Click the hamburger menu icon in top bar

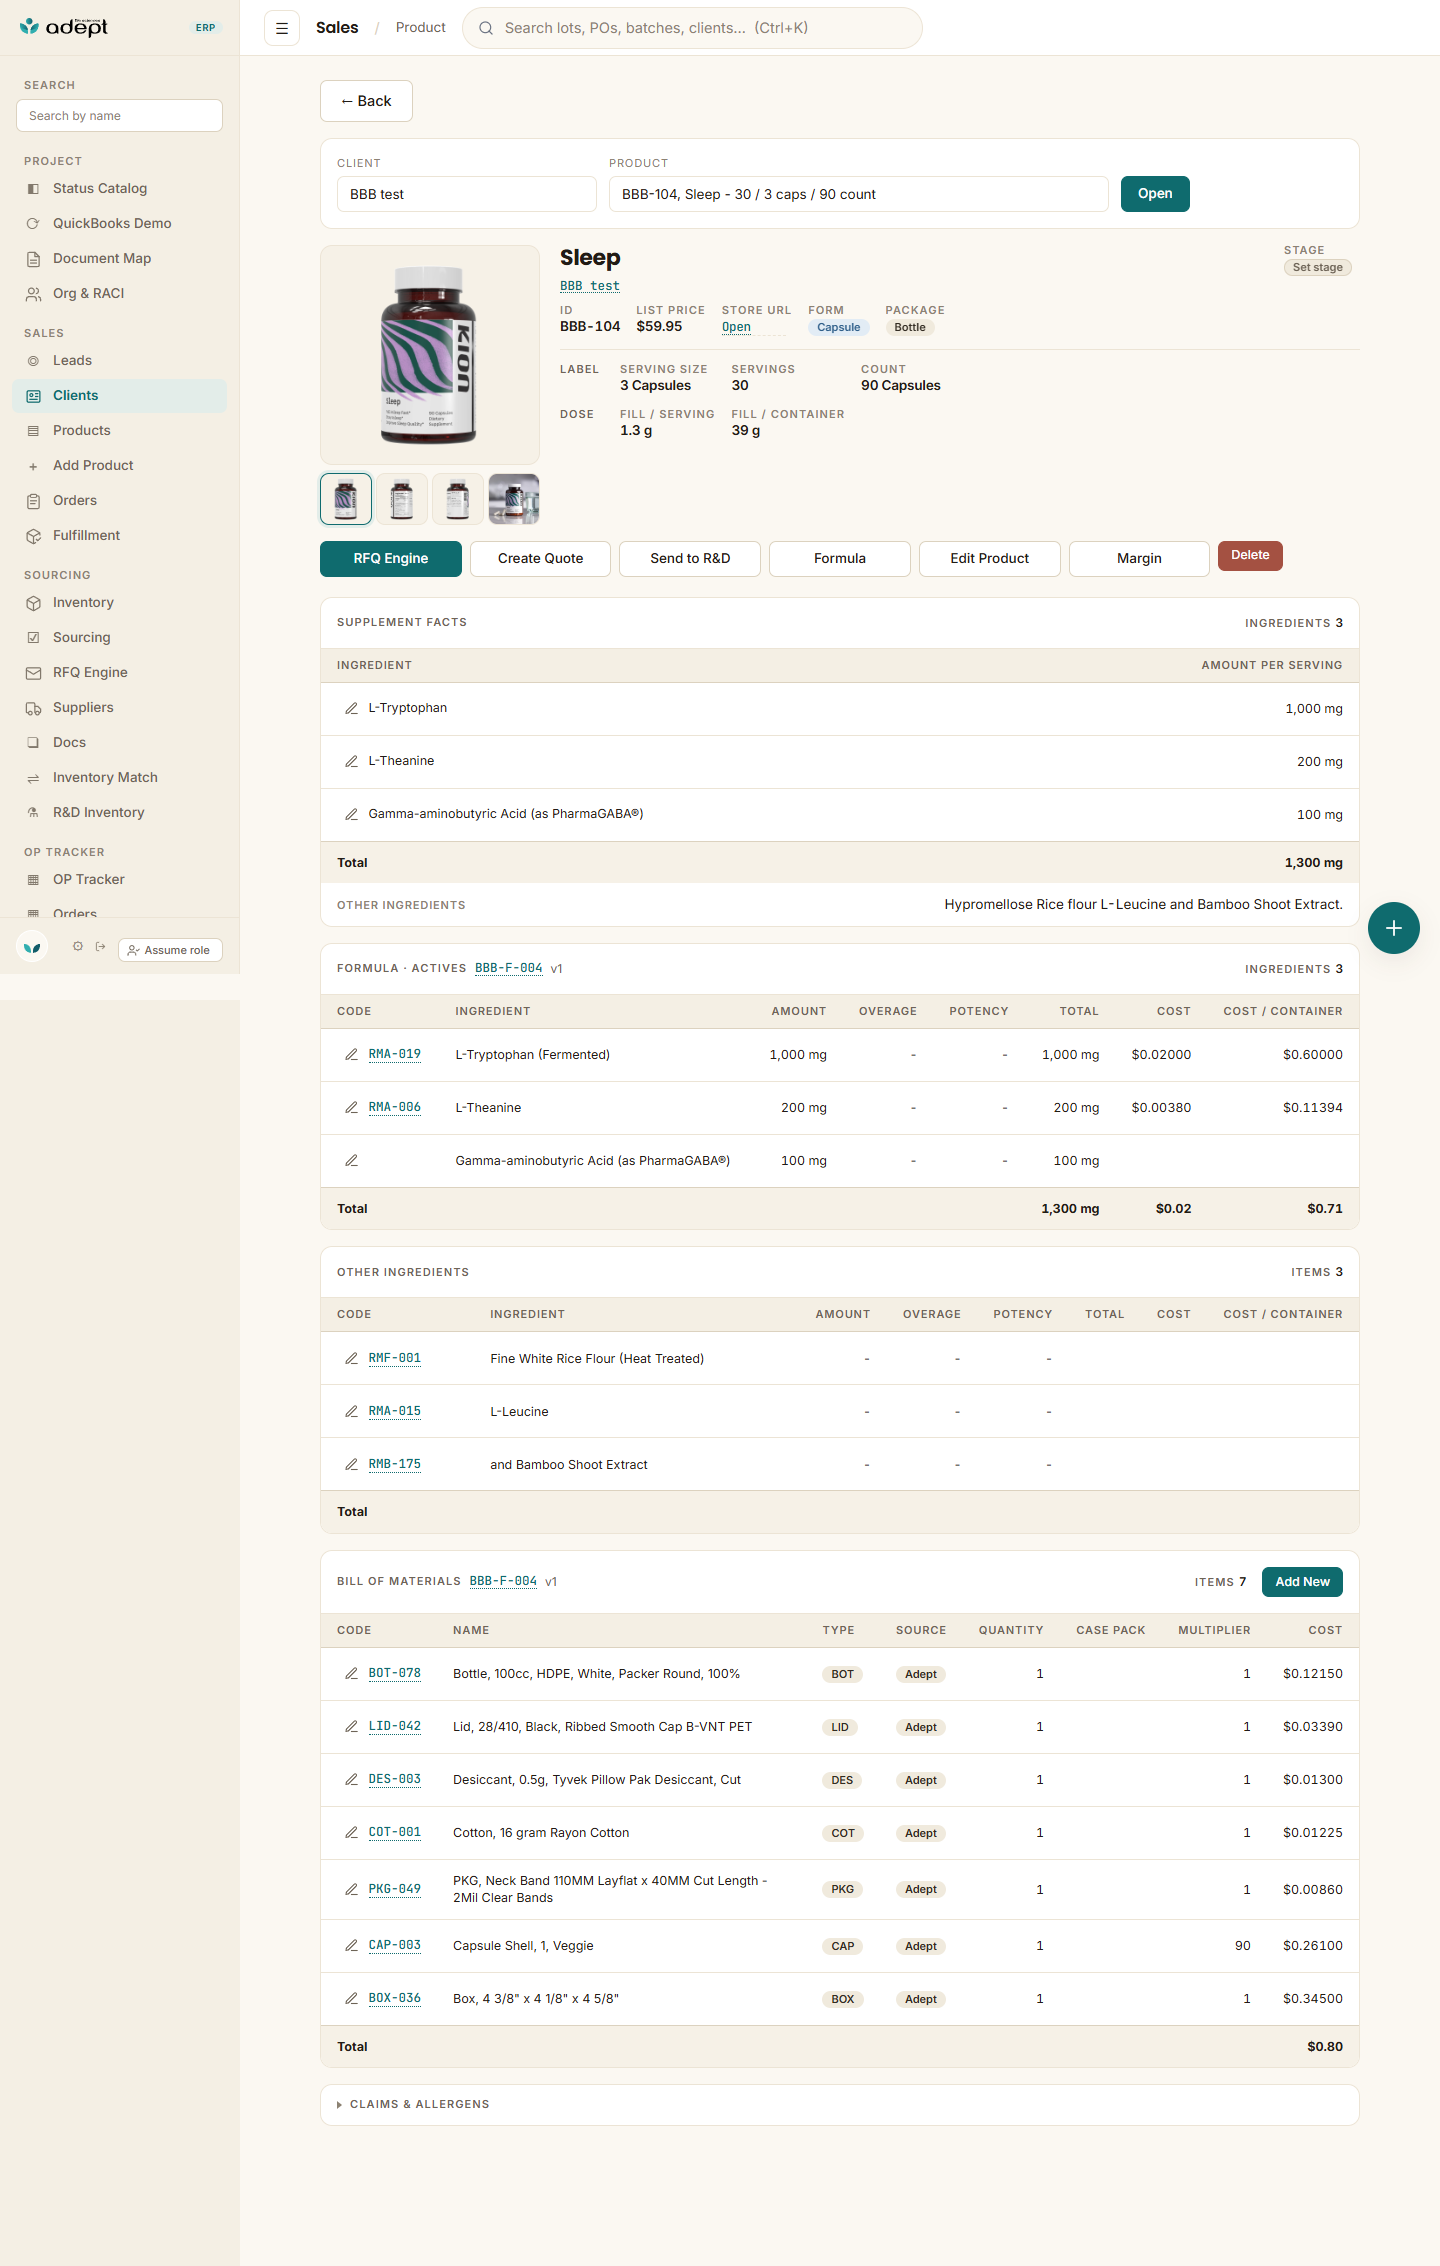[282, 28]
